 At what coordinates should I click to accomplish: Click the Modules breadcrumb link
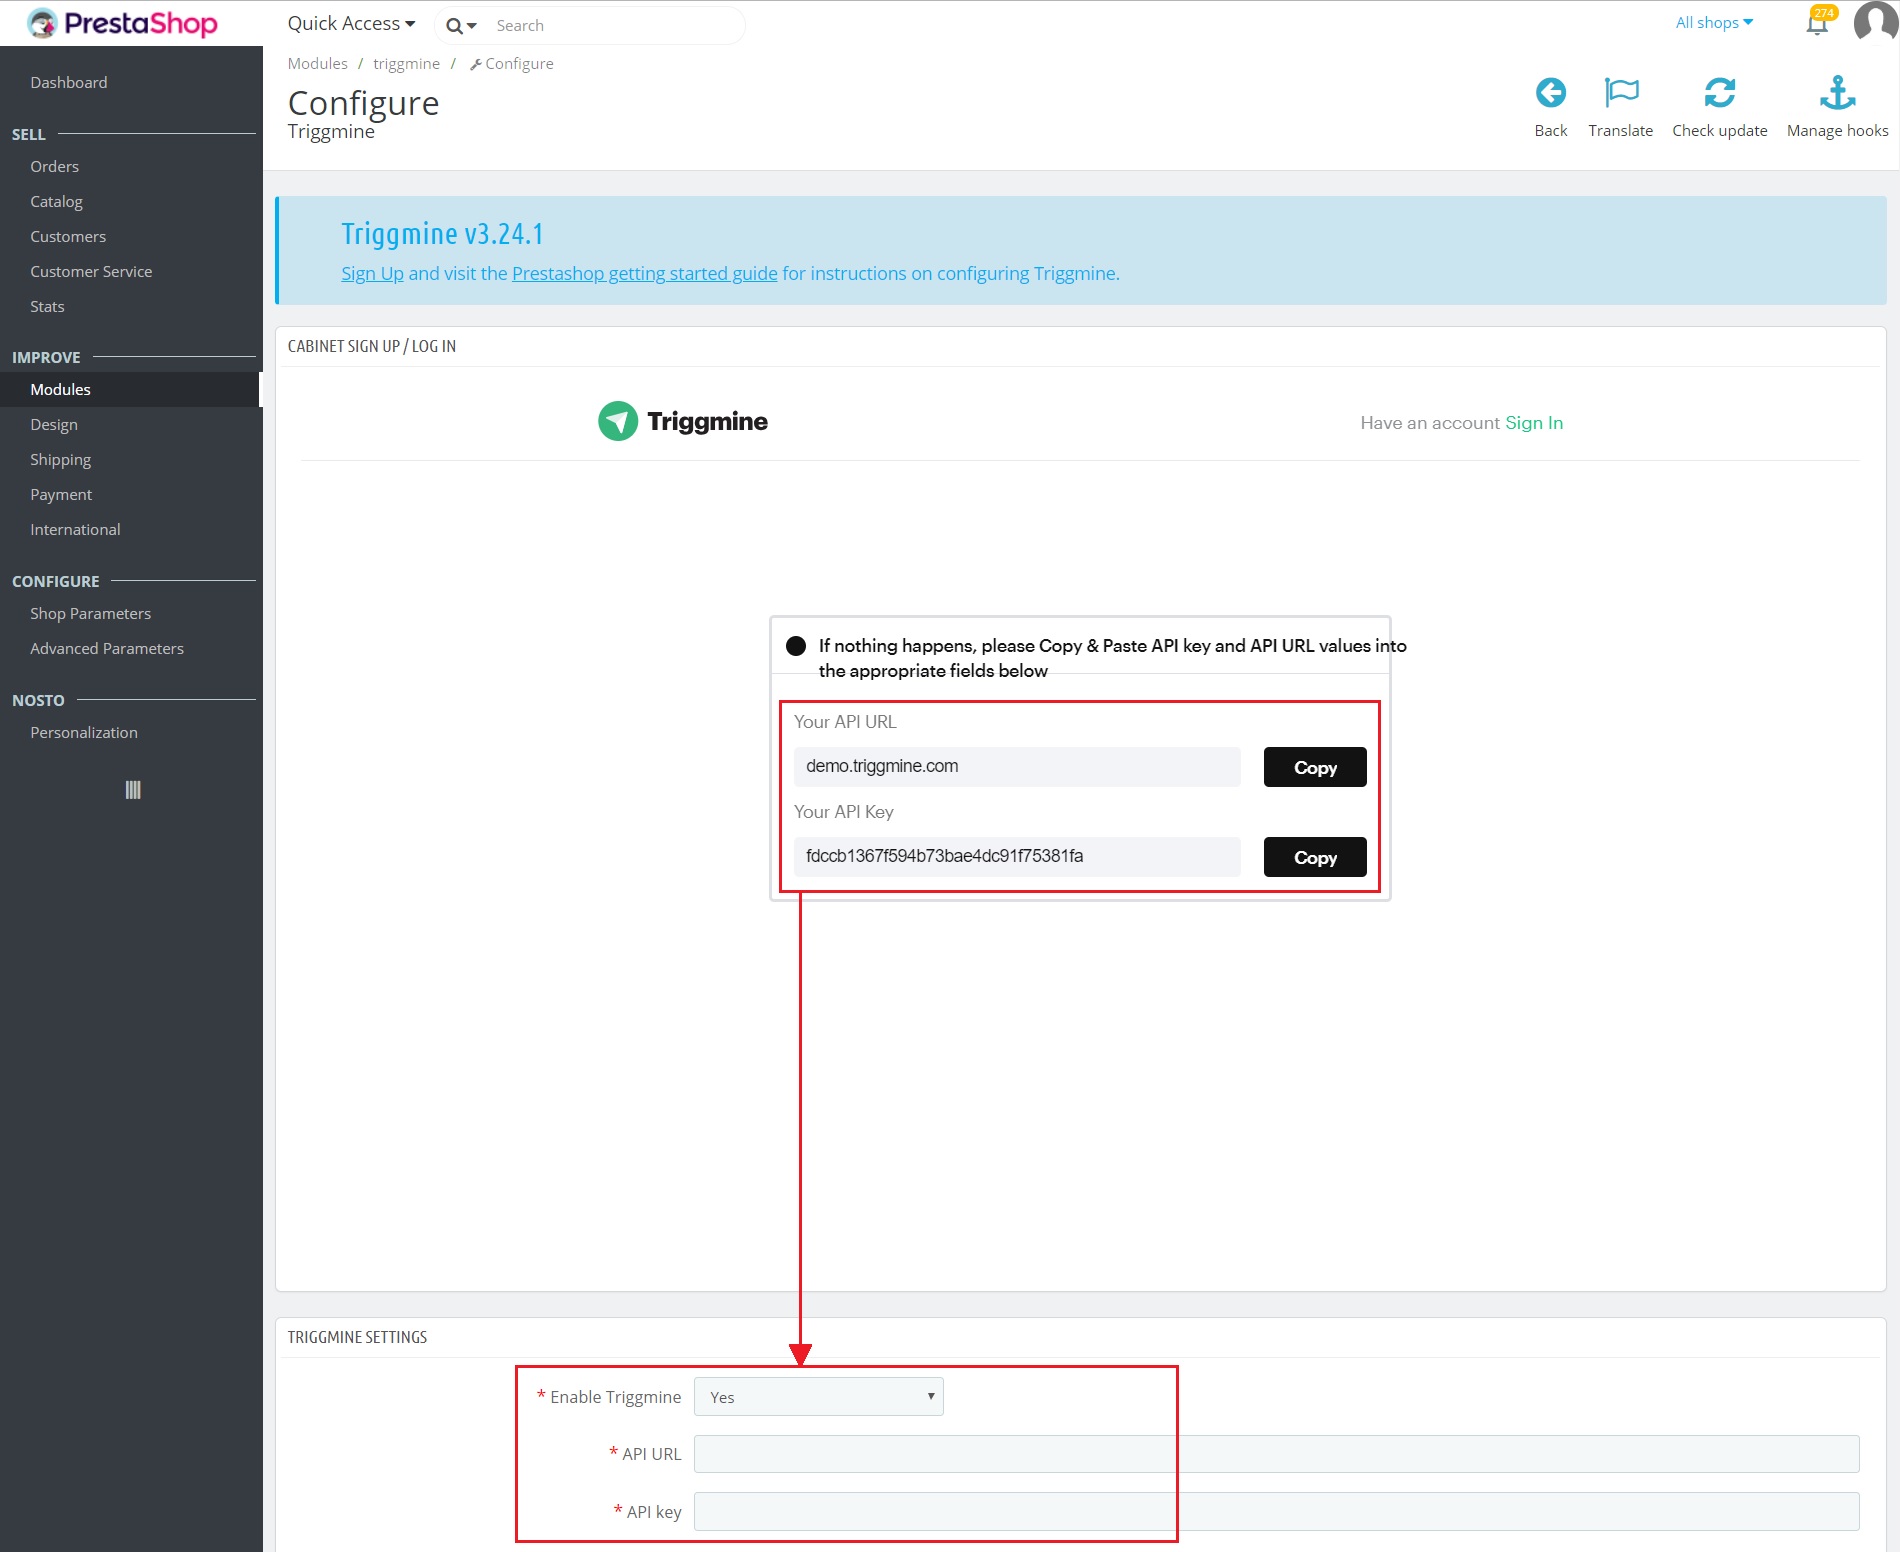tap(318, 63)
